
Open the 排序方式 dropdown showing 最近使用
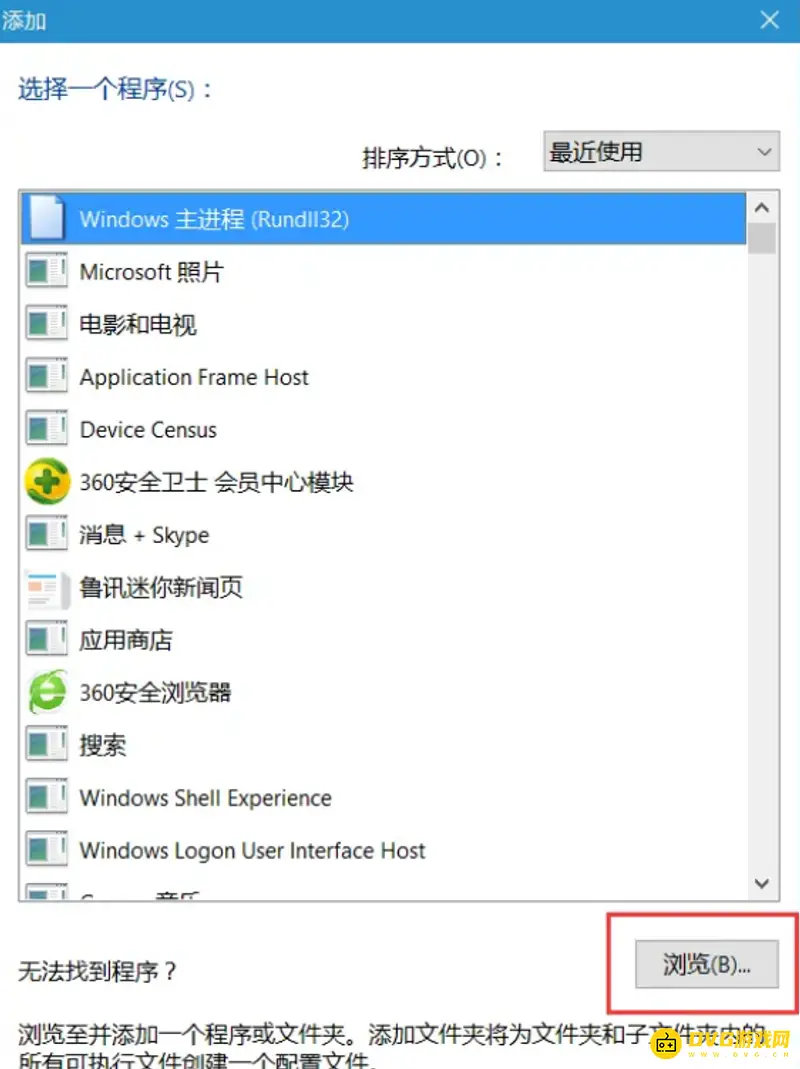(661, 151)
